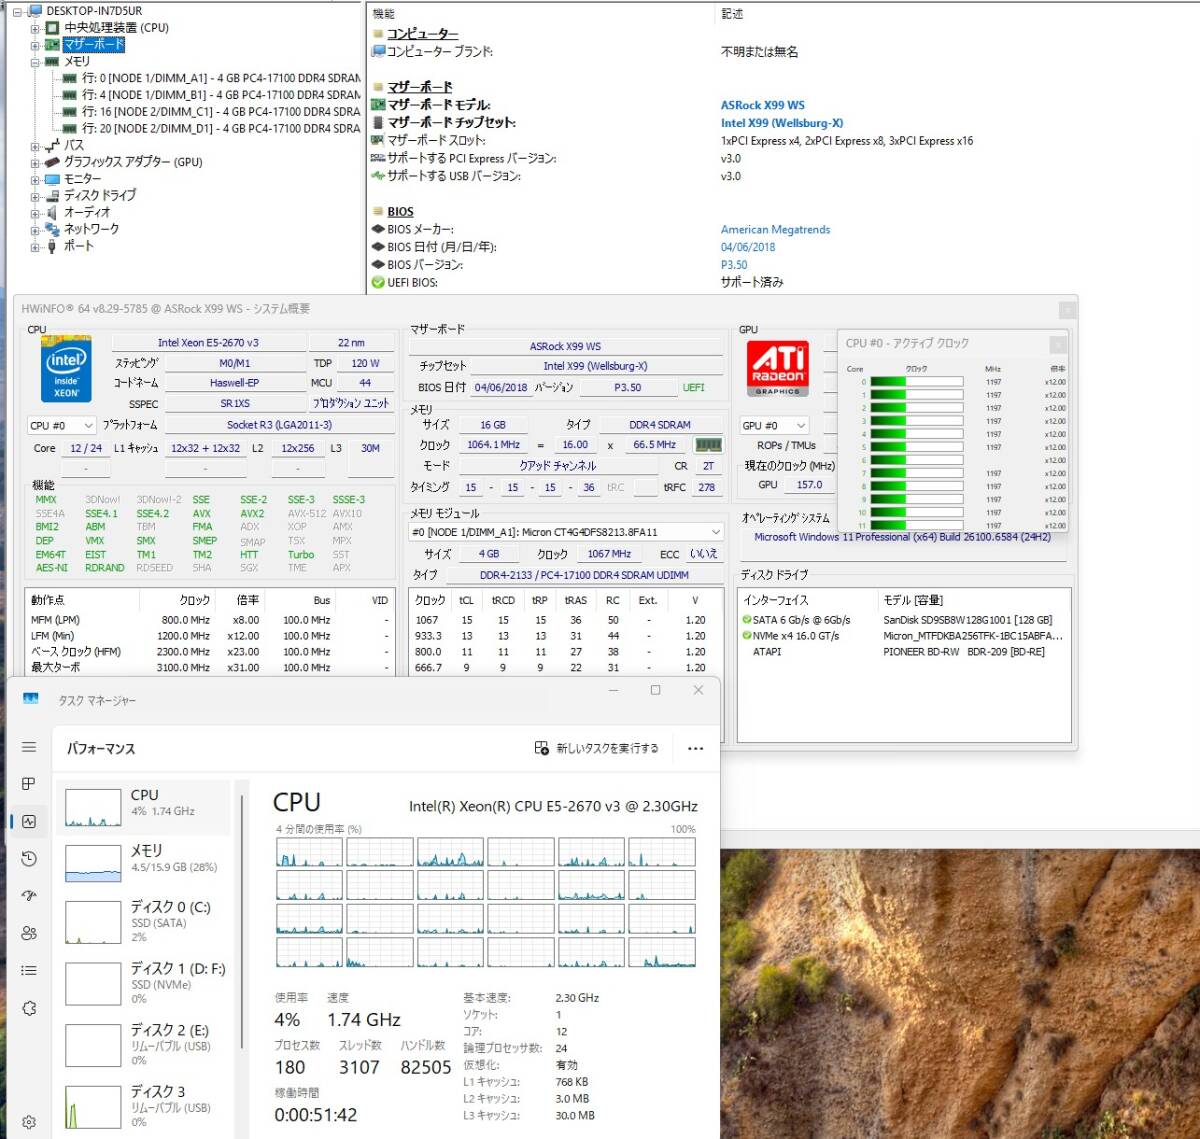The width and height of the screenshot is (1200, 1139).
Task: Open Startup apps speedometer icon
Action: (x=29, y=896)
